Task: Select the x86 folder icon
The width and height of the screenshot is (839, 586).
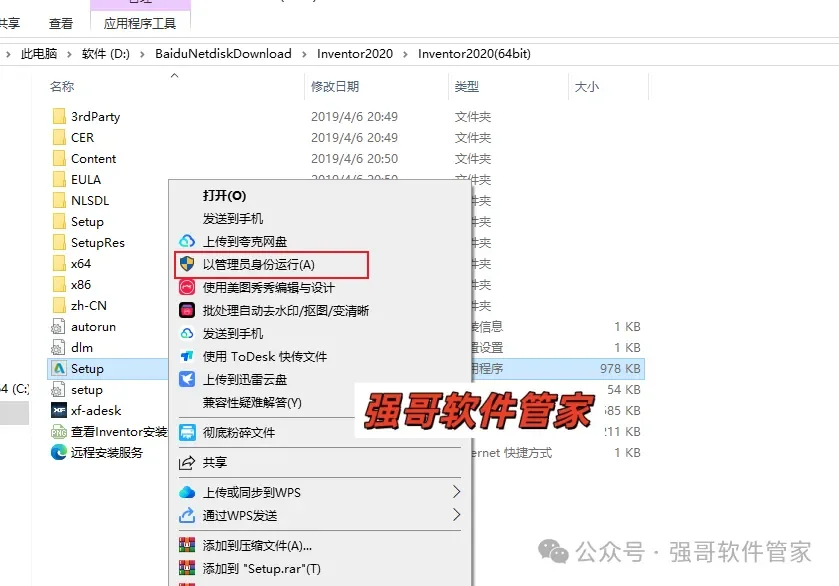Action: pyautogui.click(x=59, y=285)
